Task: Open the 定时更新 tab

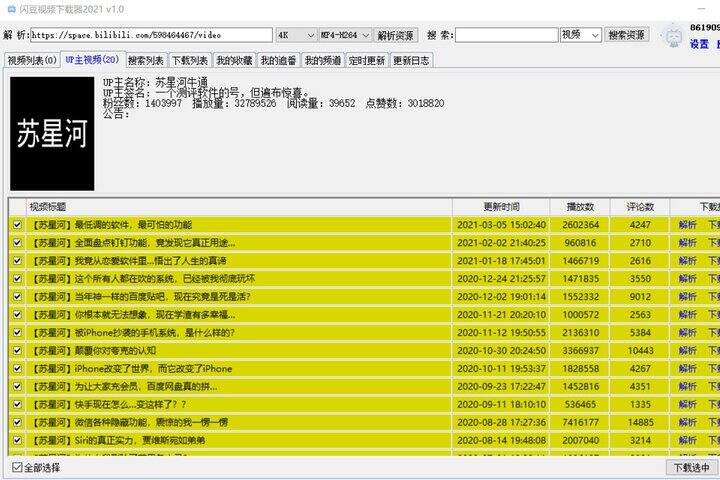Action: point(366,61)
